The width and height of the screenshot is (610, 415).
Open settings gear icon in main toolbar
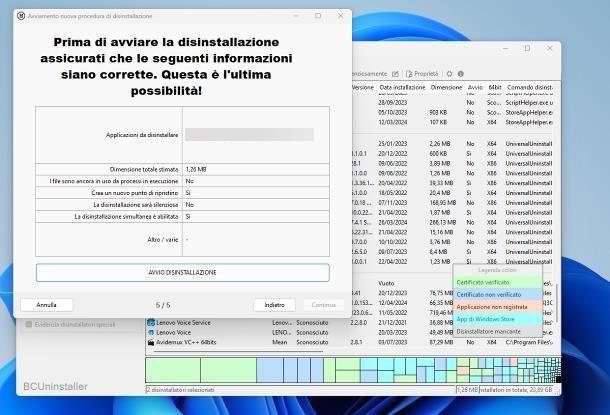[x=449, y=74]
